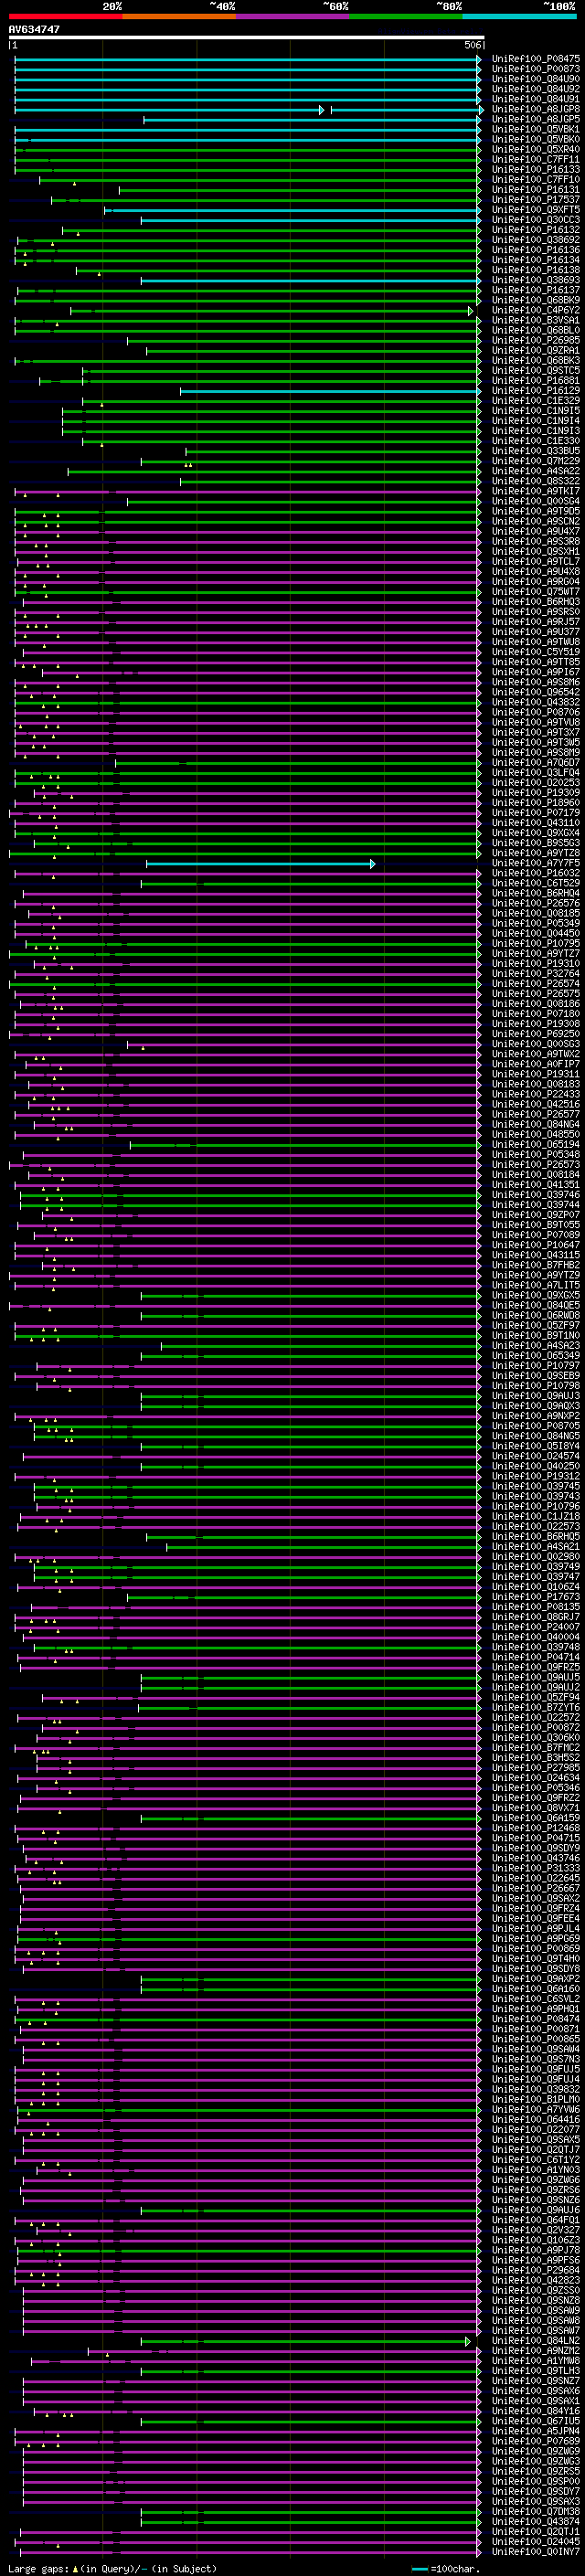The image size is (585, 2576).
Task: Open hit UniRef100_P10647
Action: 536,1245
